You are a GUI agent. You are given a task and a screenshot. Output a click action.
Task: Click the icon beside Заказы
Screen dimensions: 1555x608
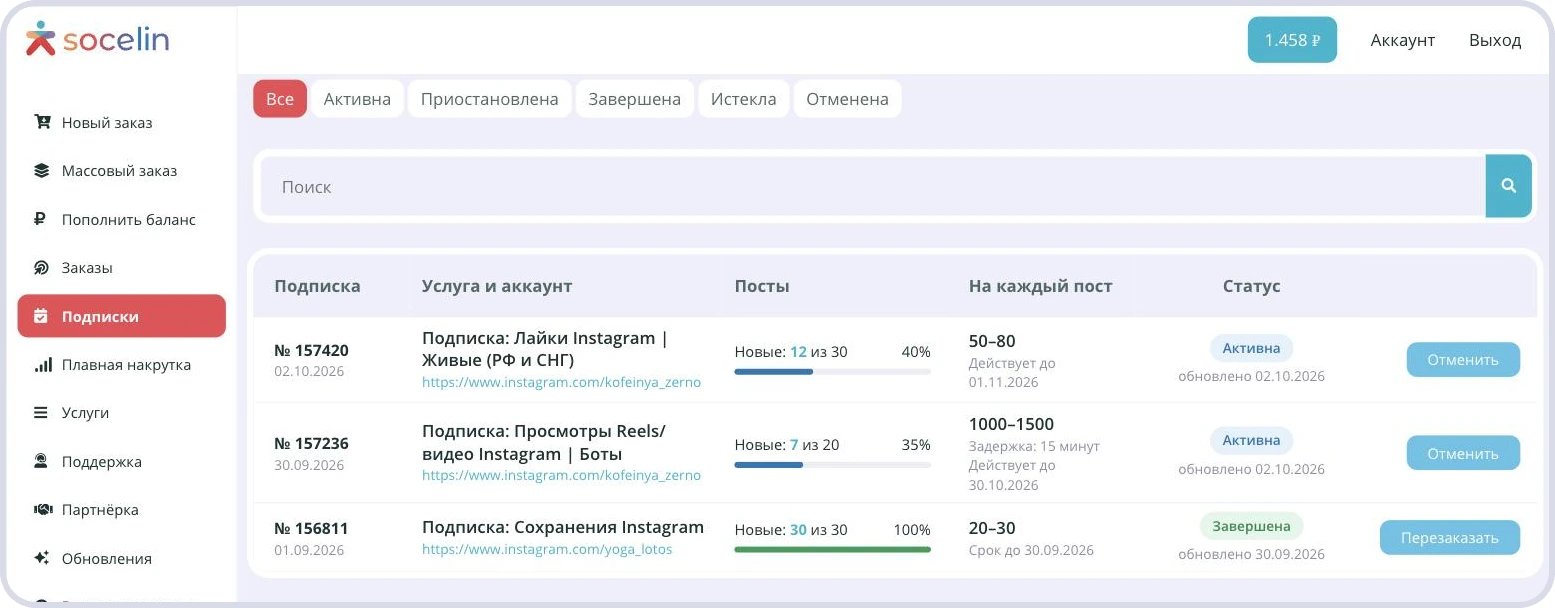42,268
